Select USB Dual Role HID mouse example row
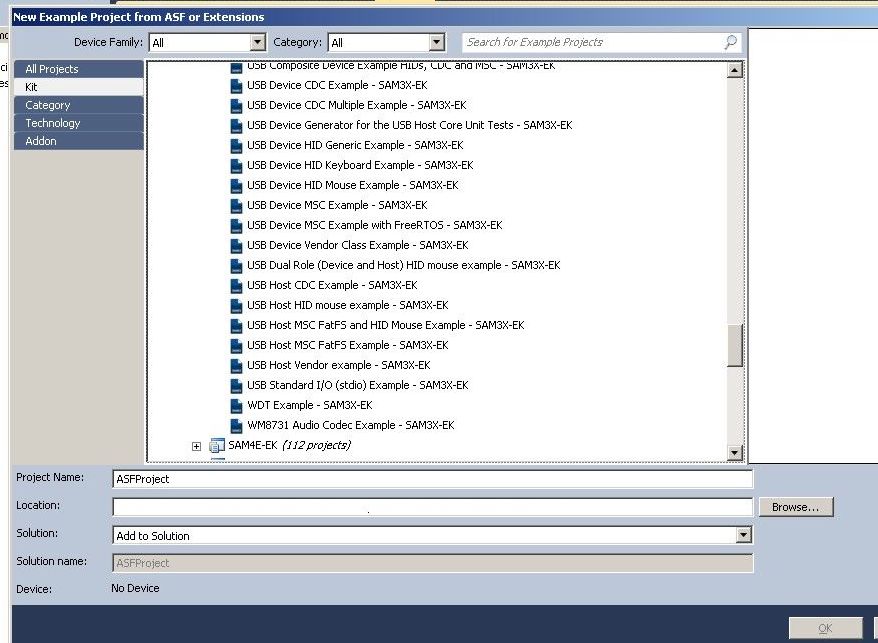The width and height of the screenshot is (878, 643). point(404,265)
